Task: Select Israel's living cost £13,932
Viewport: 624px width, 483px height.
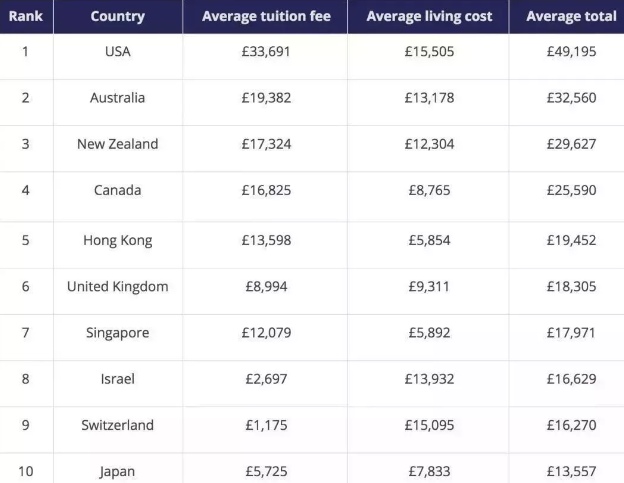Action: pyautogui.click(x=429, y=379)
